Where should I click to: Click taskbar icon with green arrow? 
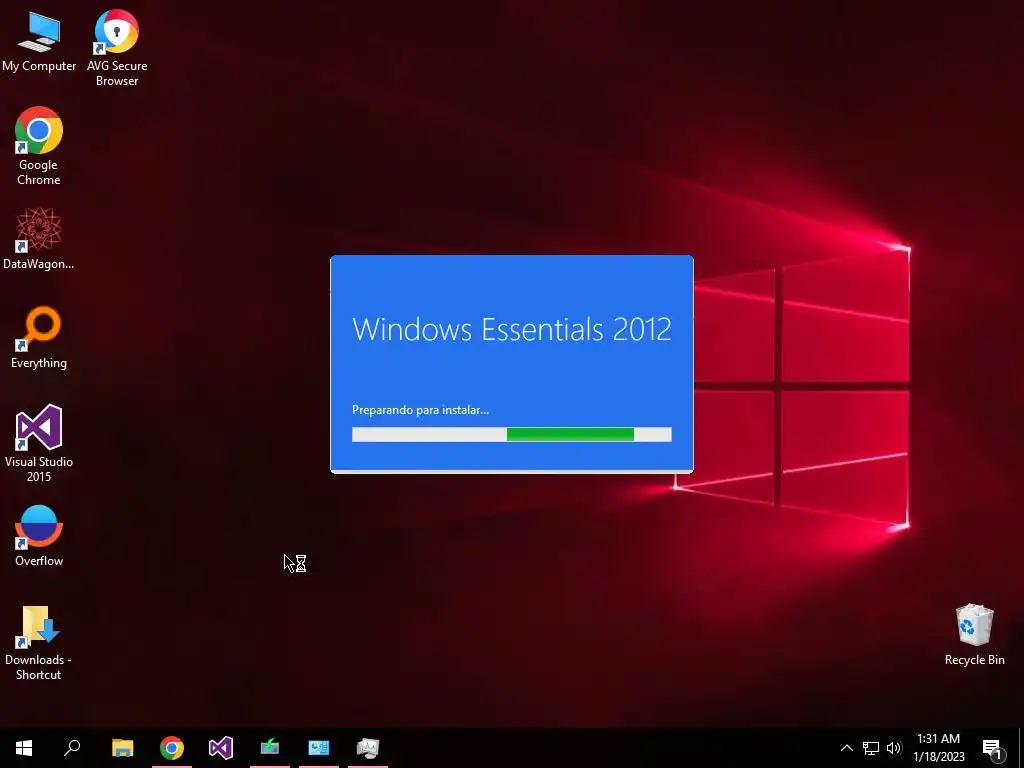[270, 748]
